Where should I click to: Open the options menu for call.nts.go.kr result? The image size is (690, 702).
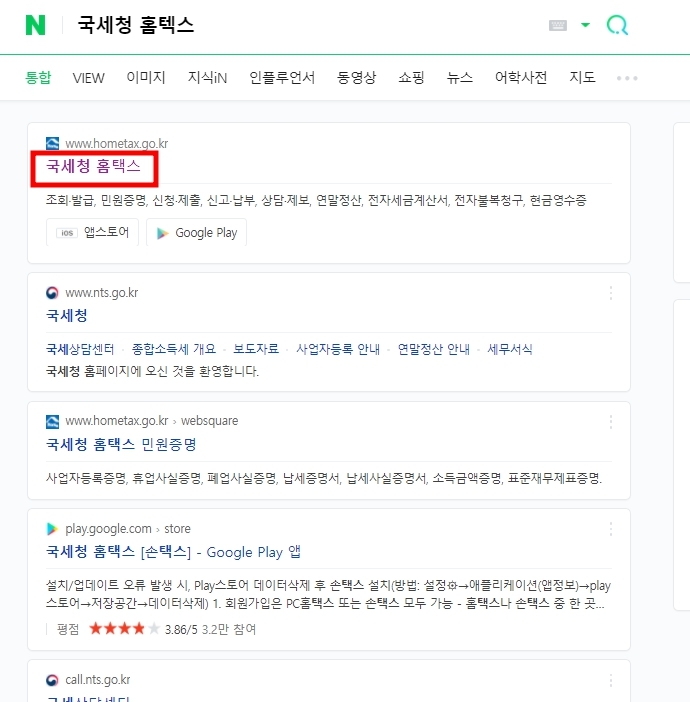click(611, 681)
